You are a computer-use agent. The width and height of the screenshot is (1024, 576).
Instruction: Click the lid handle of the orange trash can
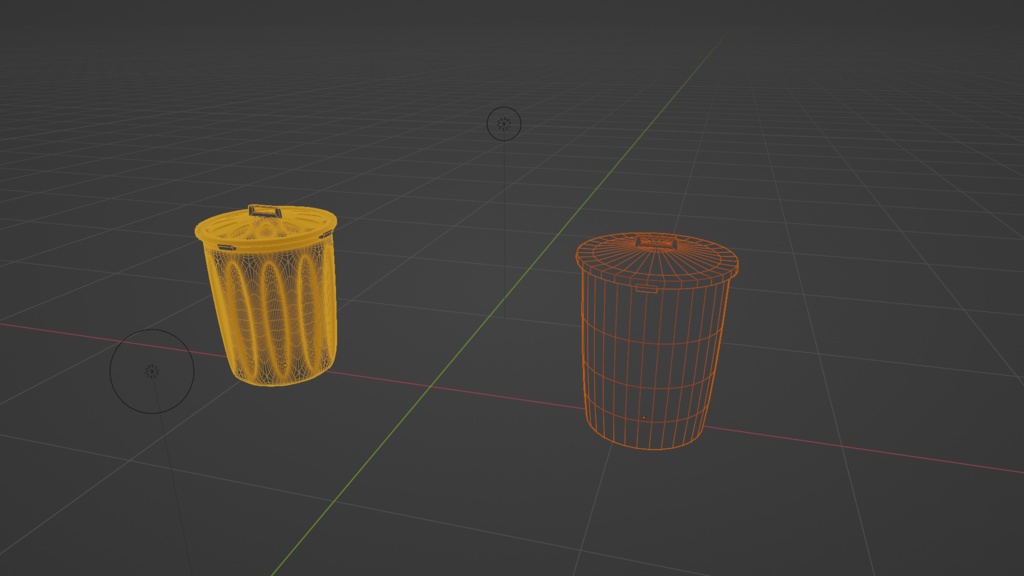pos(657,242)
